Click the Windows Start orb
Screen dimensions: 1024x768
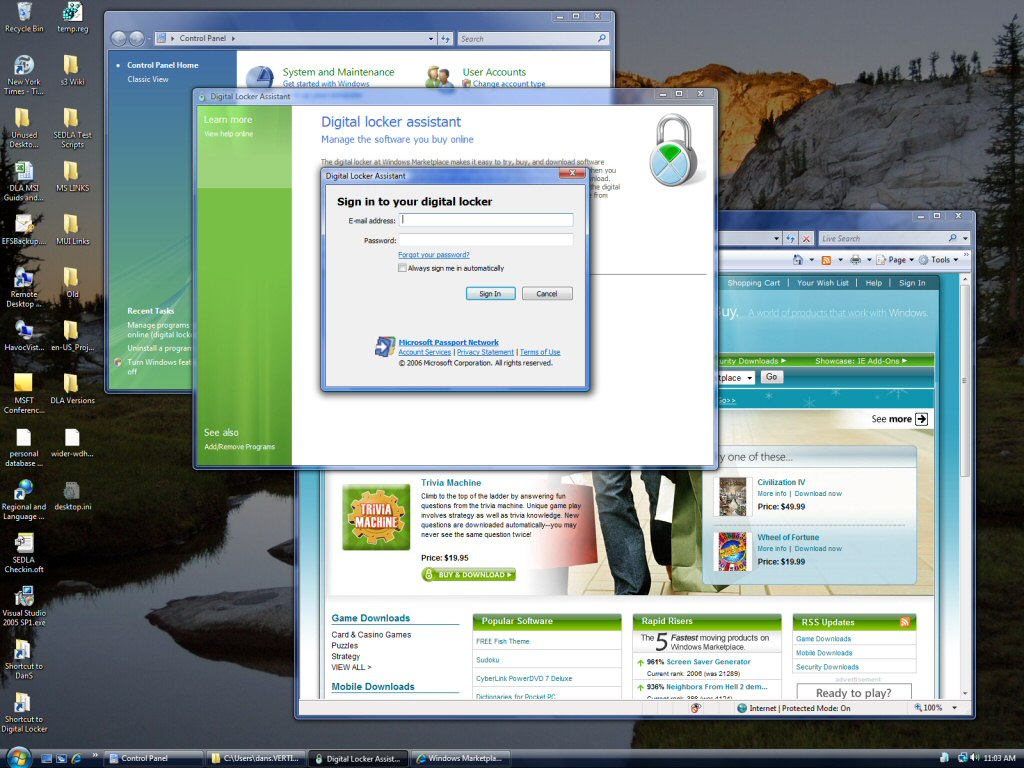coord(18,758)
